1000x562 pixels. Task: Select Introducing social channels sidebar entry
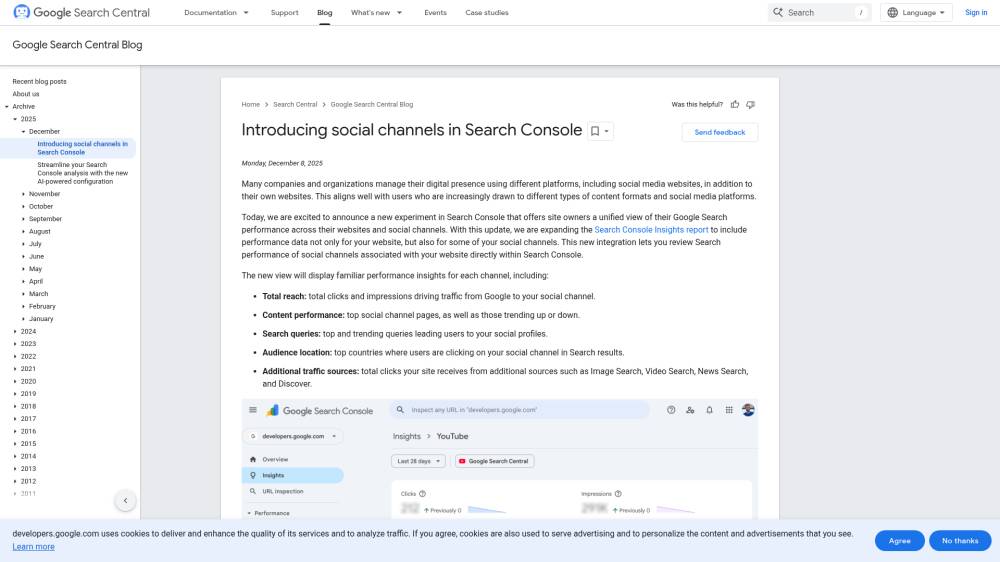coord(82,148)
